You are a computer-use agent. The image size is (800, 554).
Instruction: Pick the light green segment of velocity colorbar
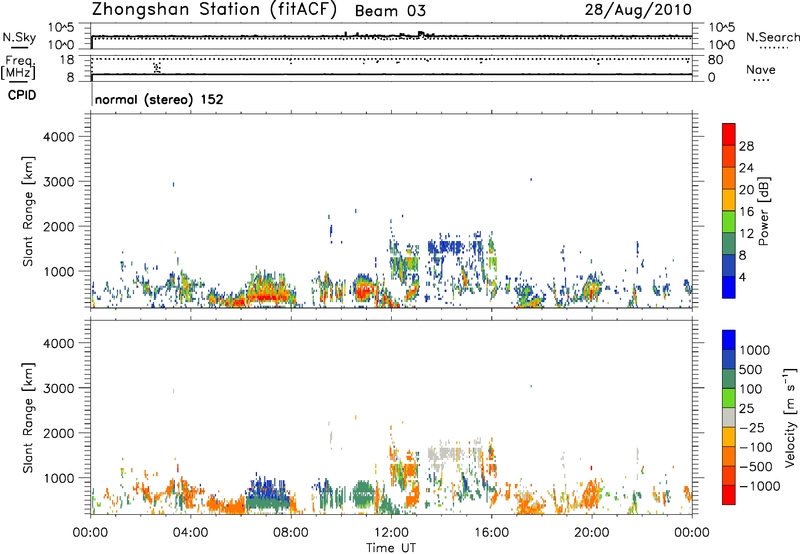coord(729,398)
